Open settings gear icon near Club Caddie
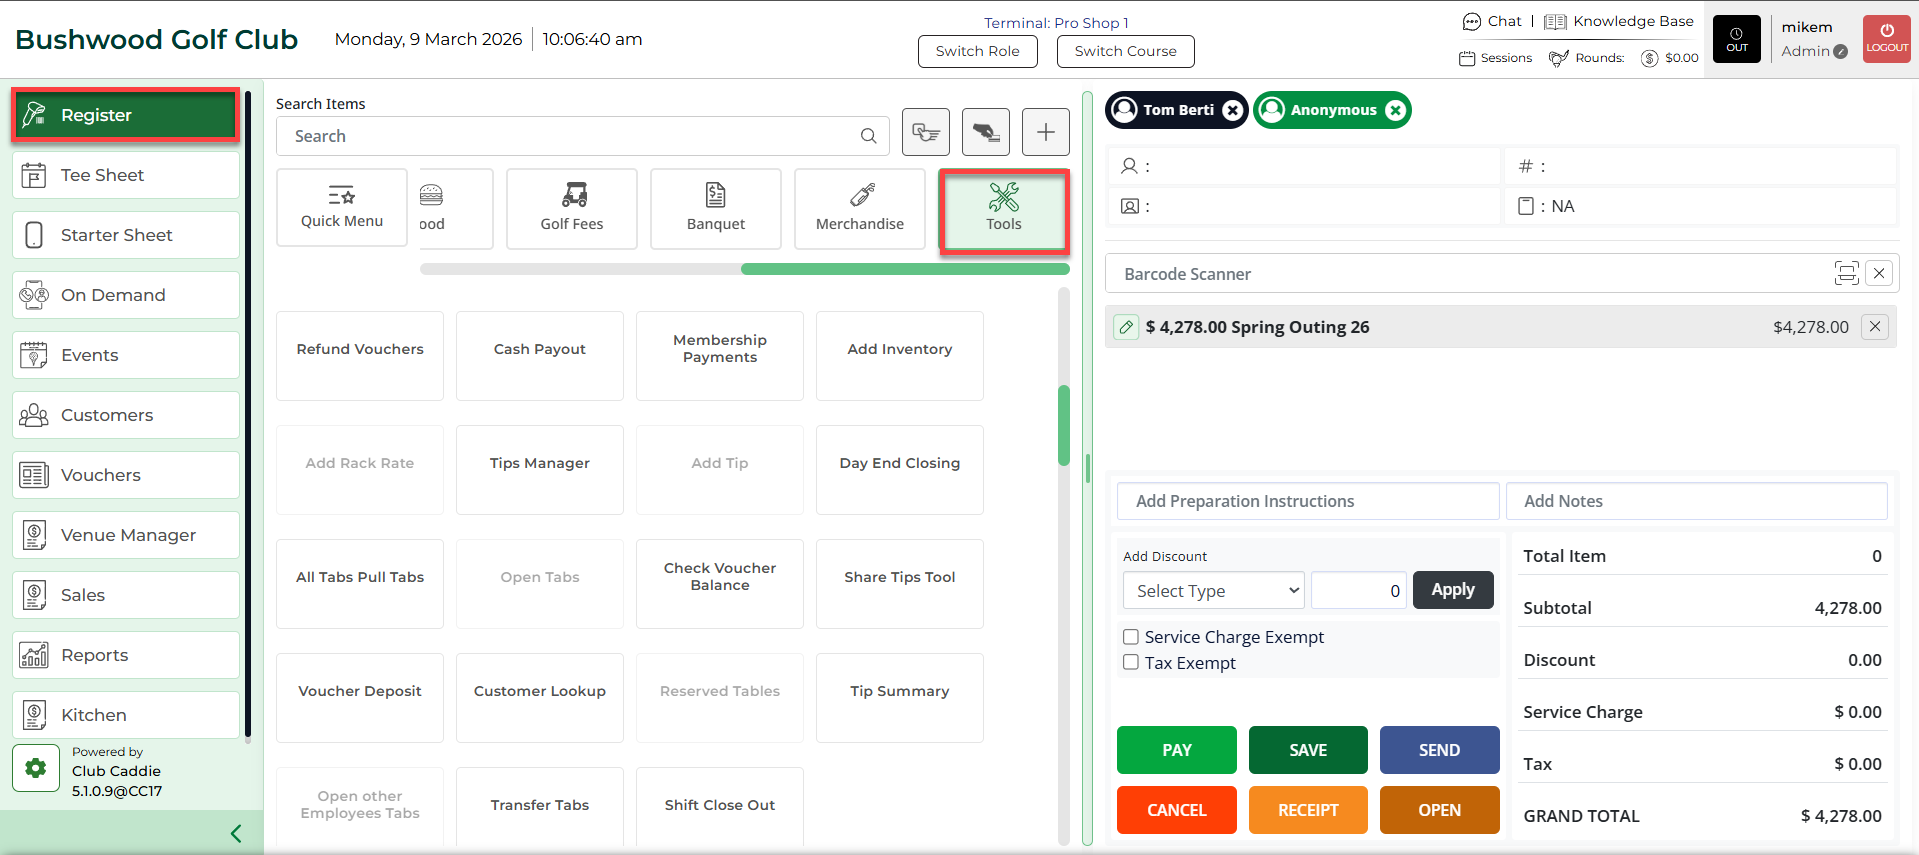Screen dimensions: 1919x855 tap(36, 768)
